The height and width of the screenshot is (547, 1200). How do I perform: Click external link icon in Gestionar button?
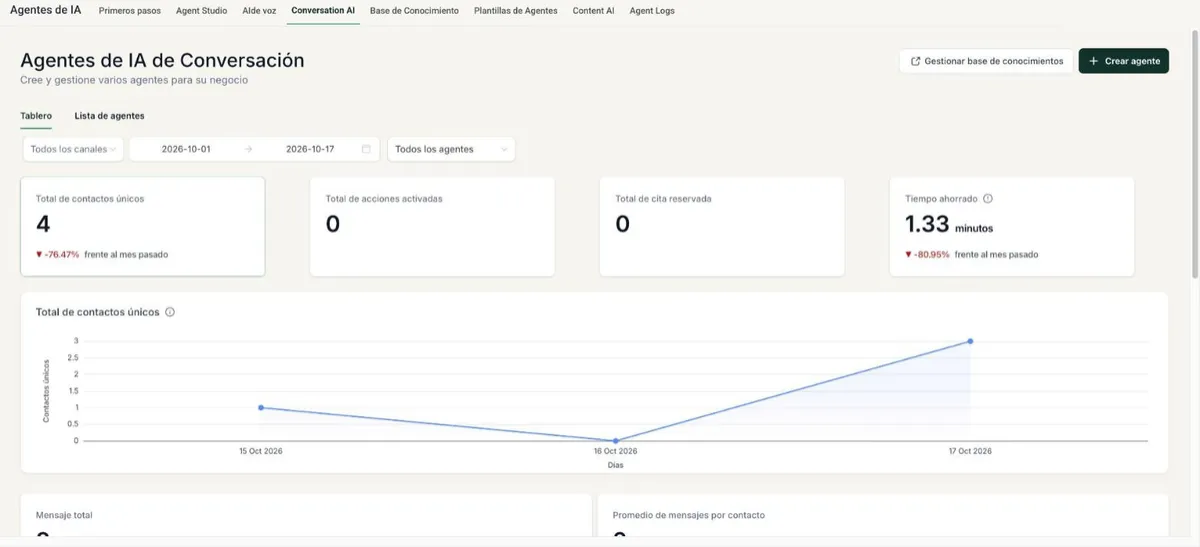pyautogui.click(x=915, y=61)
